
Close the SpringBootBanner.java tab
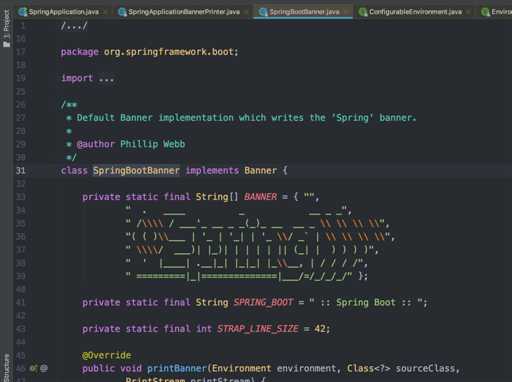pos(347,12)
